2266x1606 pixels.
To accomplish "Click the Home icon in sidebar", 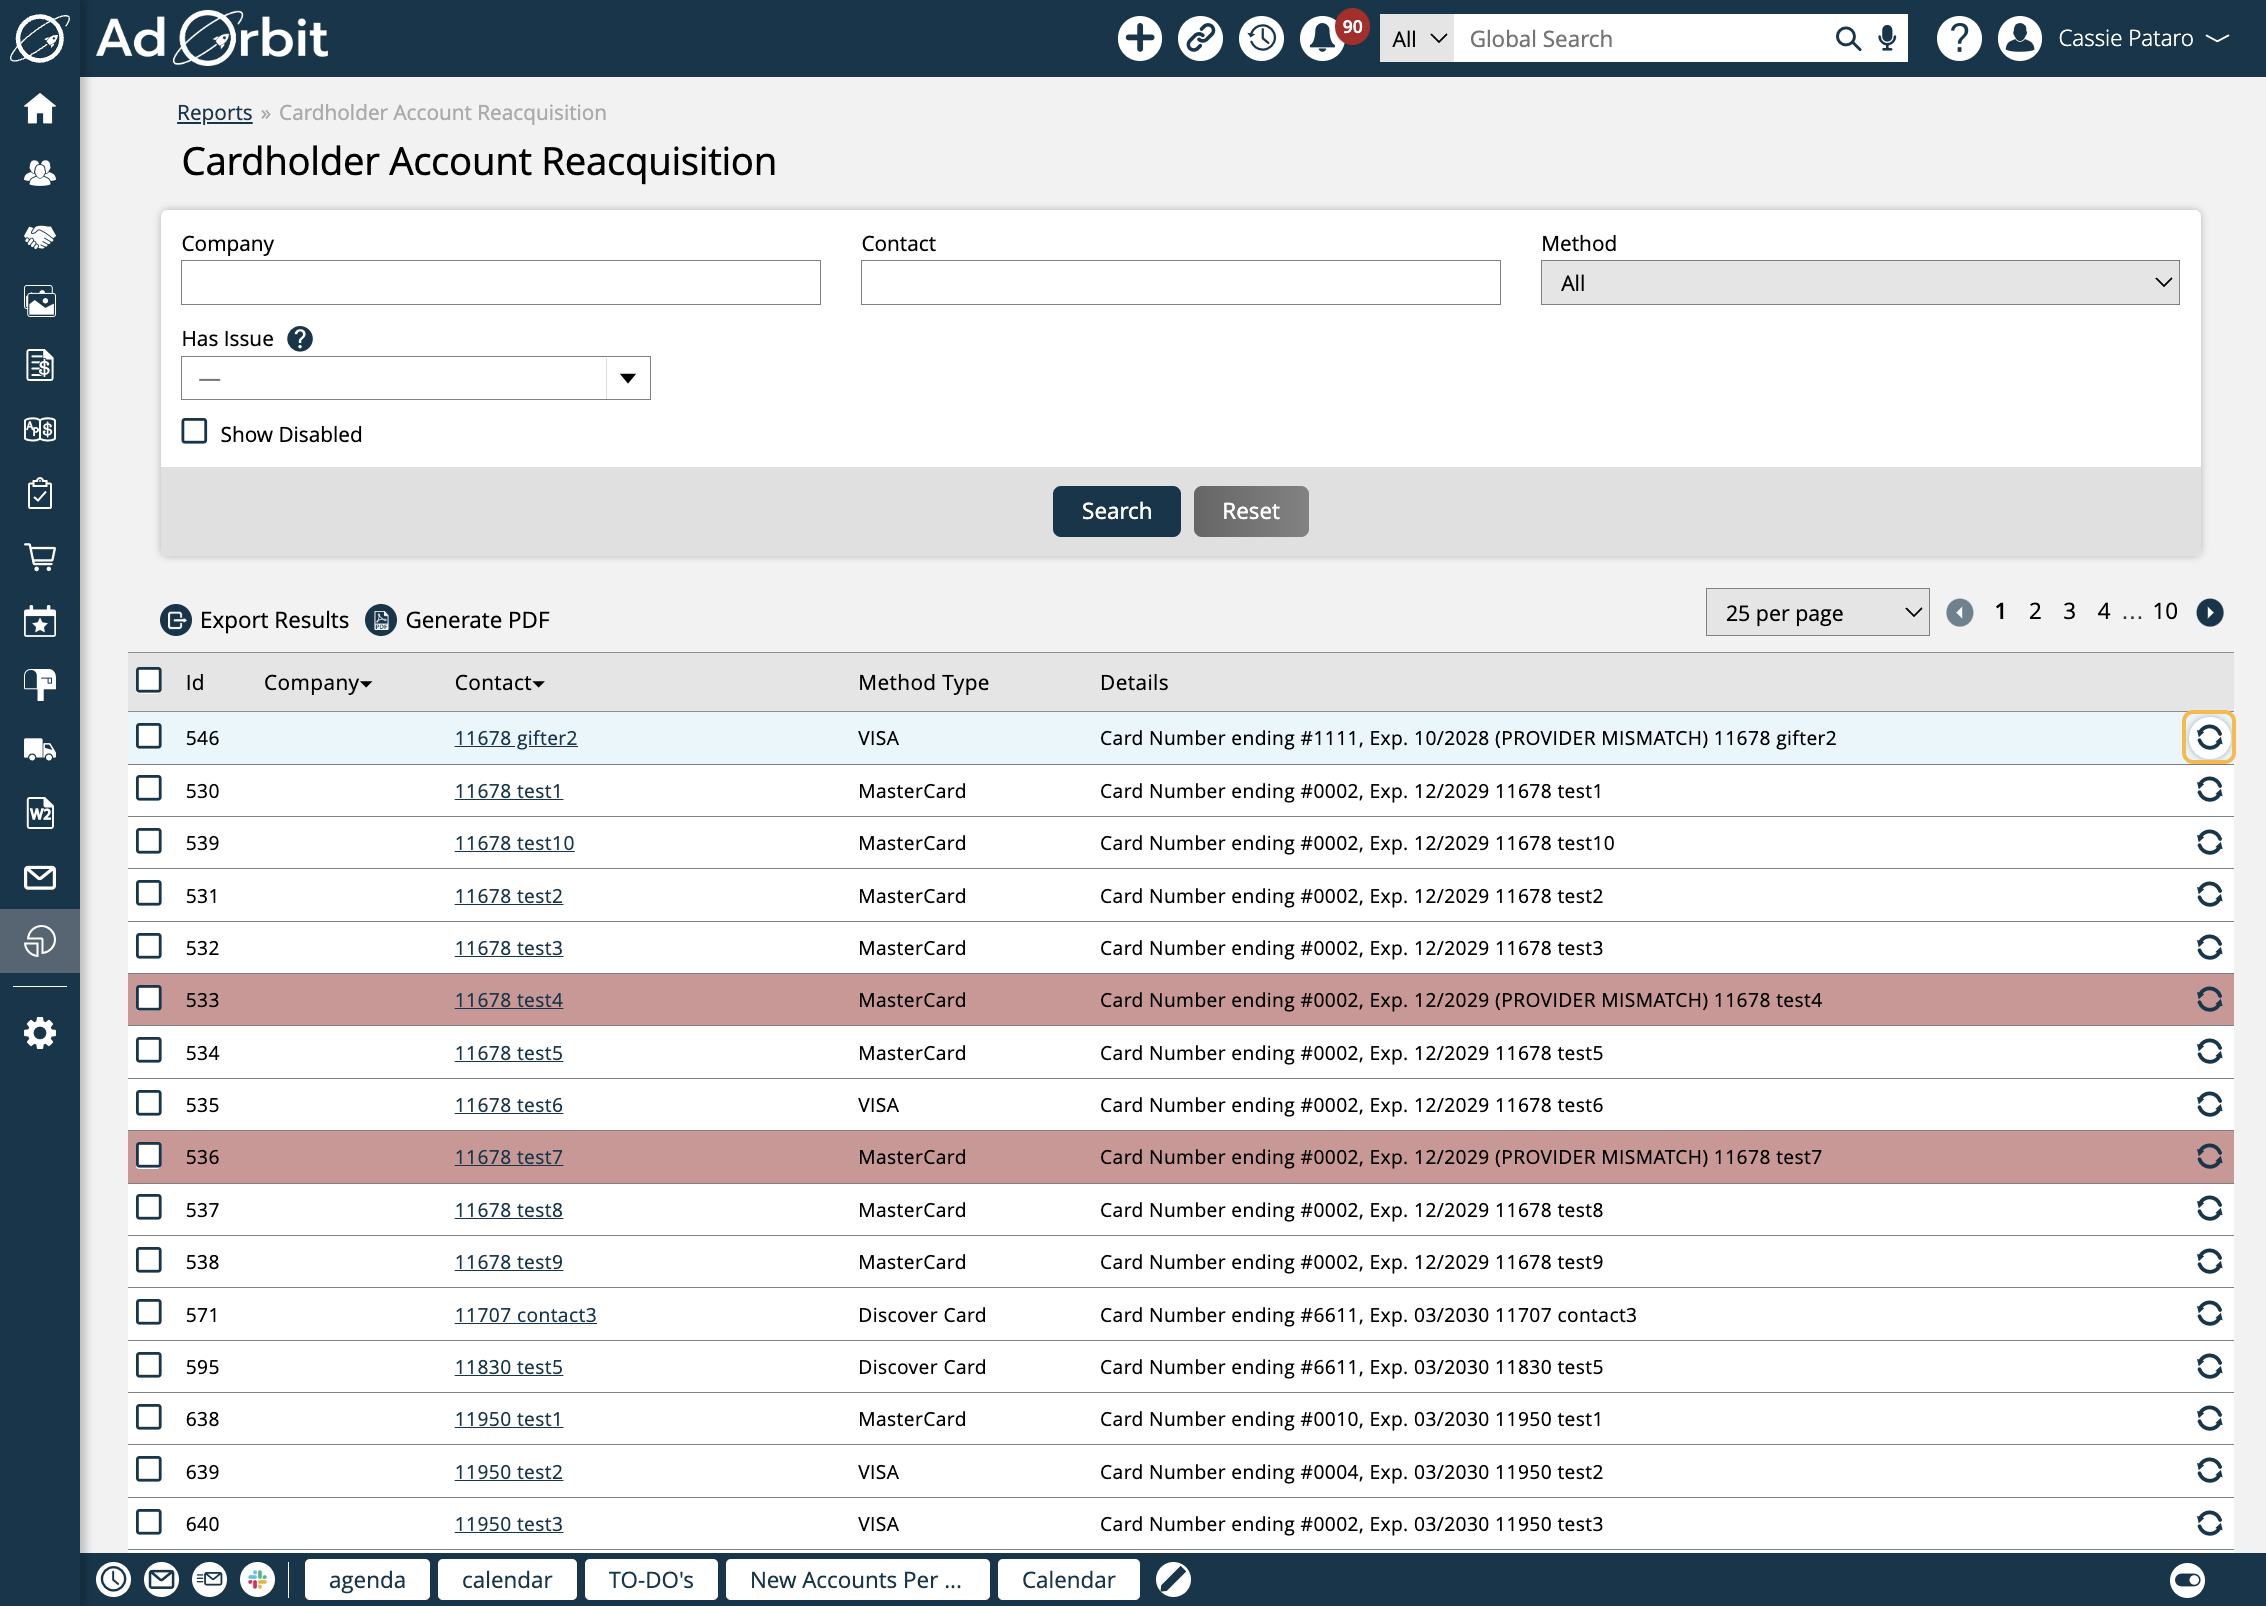I will pyautogui.click(x=40, y=109).
